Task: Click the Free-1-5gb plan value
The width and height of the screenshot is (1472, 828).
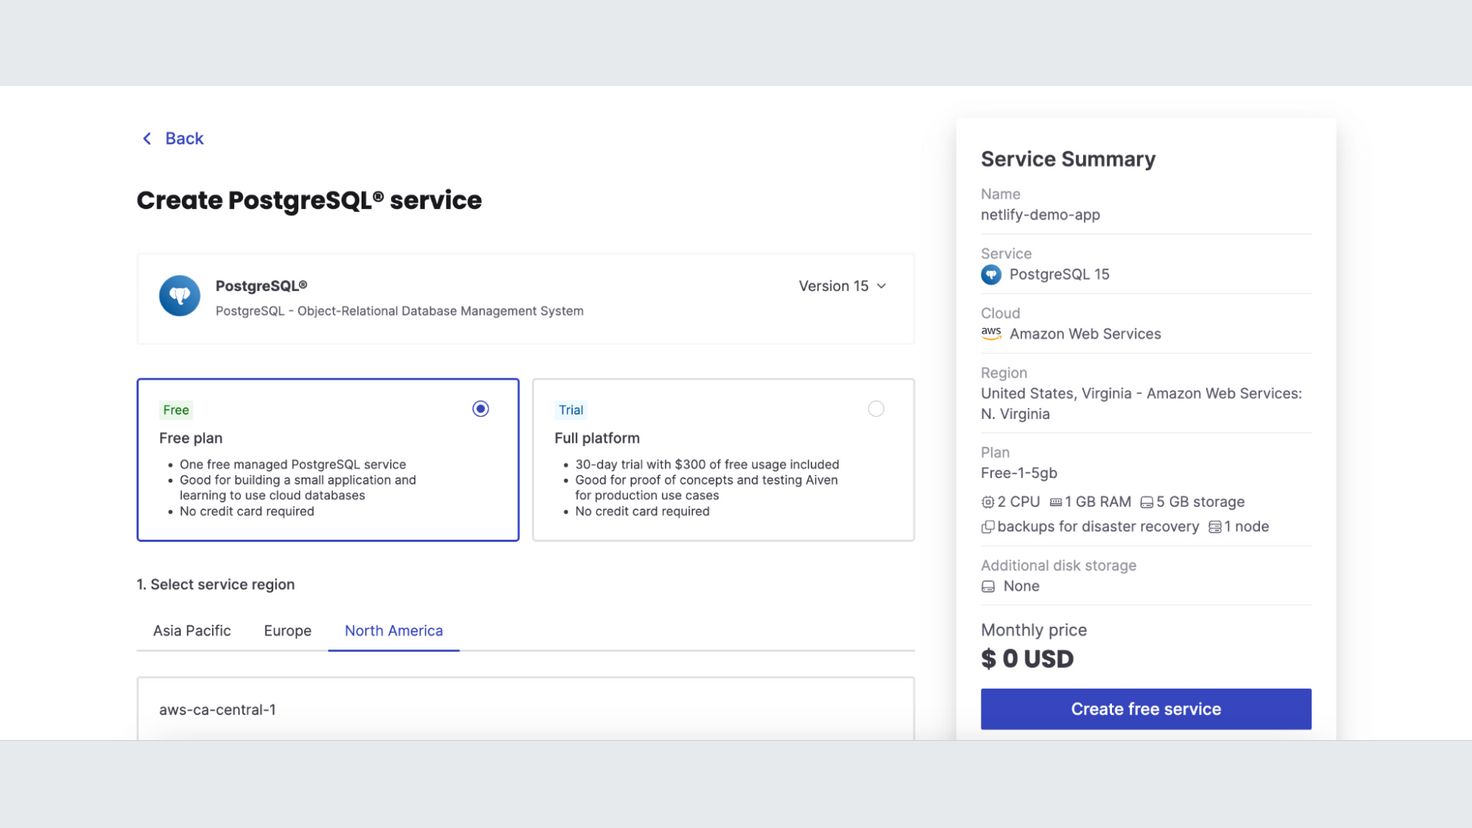Action: tap(1019, 473)
